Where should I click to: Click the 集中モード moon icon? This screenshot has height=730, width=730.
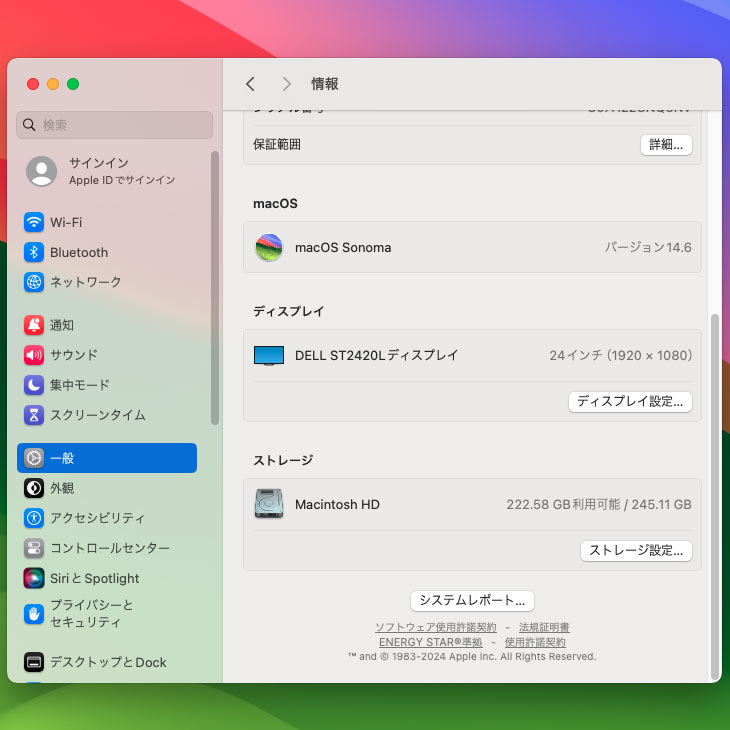(x=34, y=385)
